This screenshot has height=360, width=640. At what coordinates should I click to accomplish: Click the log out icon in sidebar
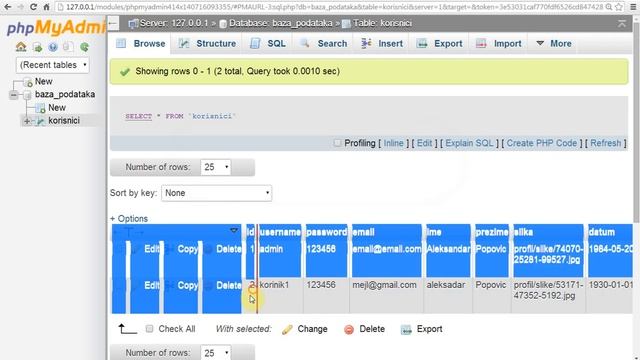pyautogui.click(x=37, y=47)
